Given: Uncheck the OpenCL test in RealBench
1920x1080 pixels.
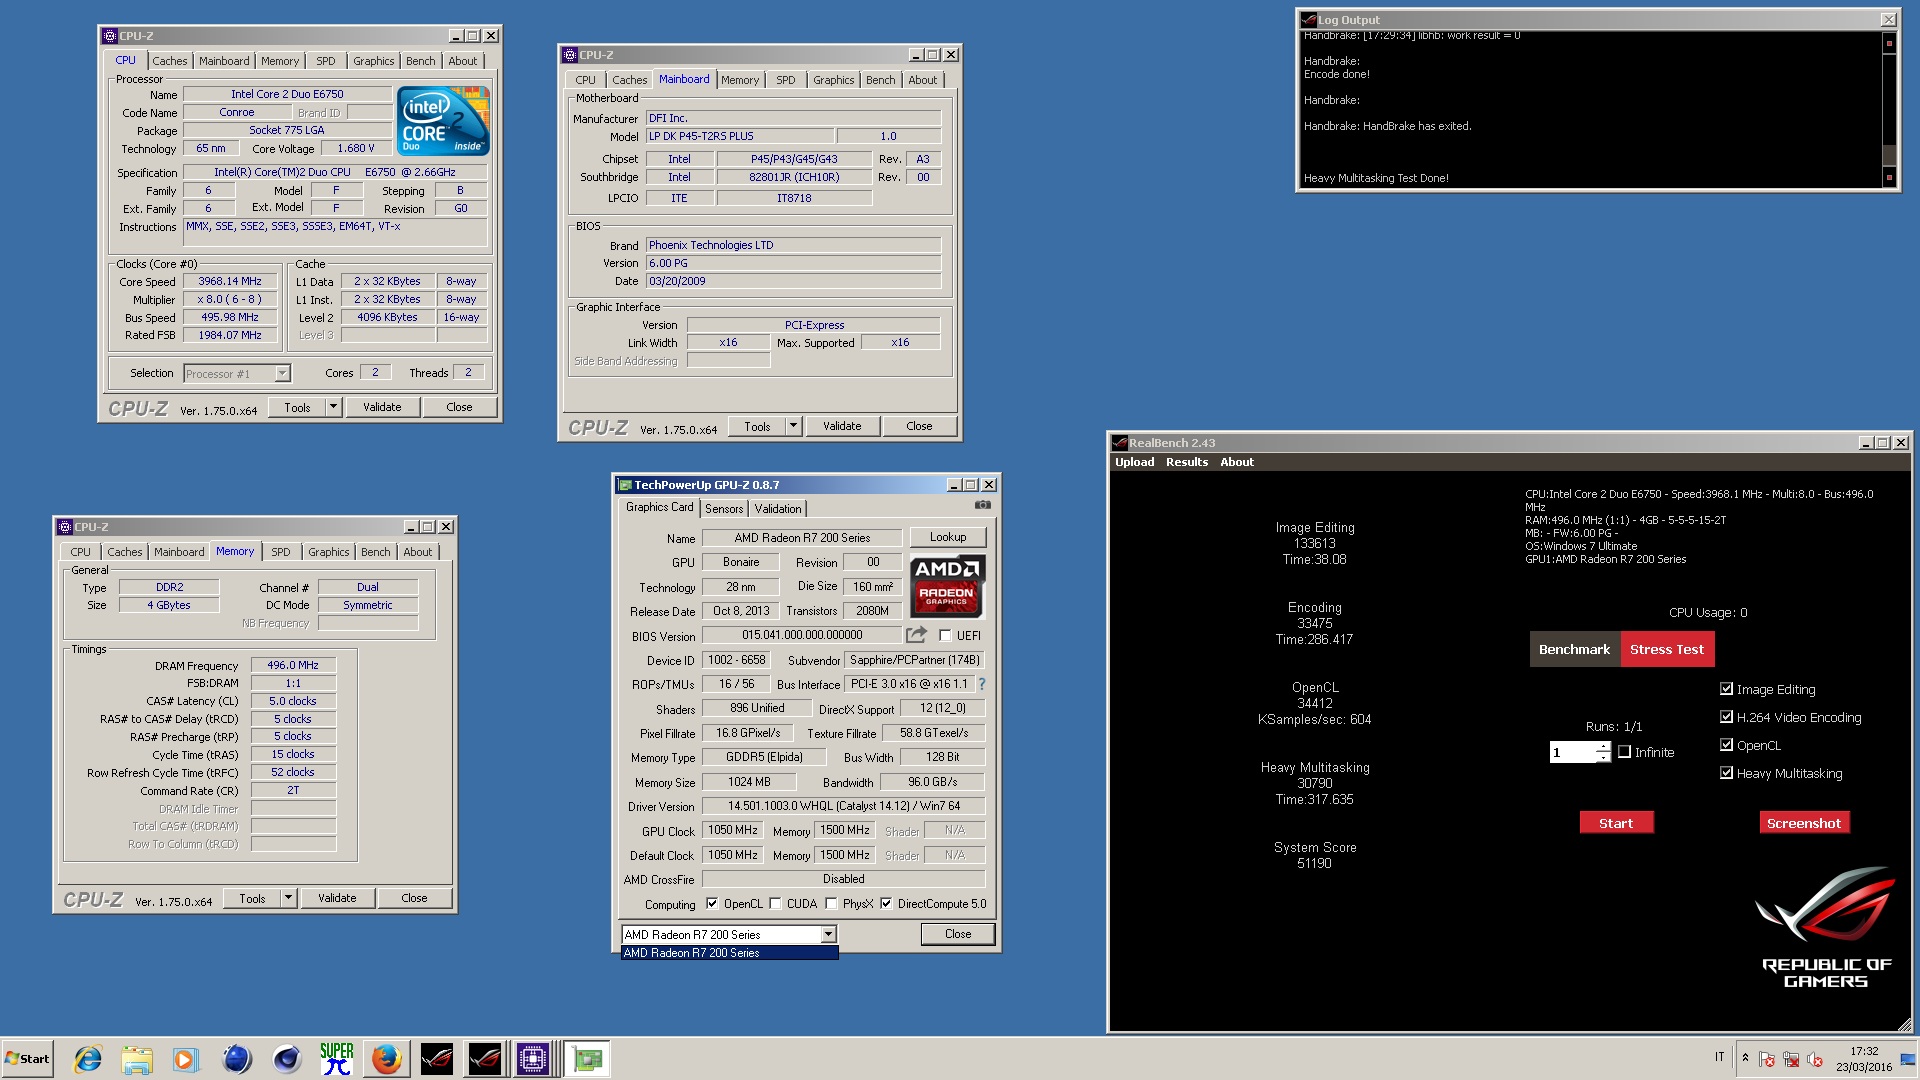Looking at the screenshot, I should click(1726, 744).
